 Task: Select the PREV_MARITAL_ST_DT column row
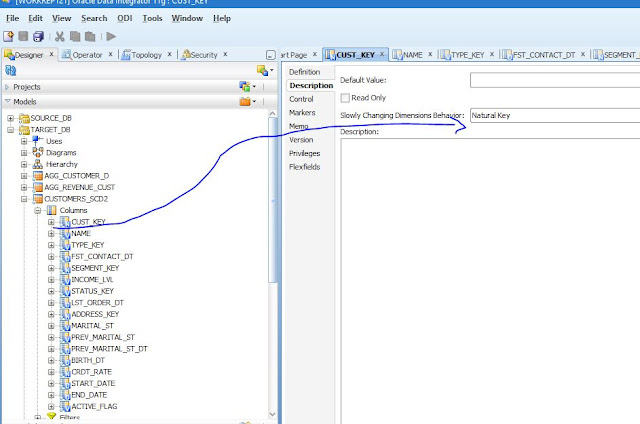[109, 349]
